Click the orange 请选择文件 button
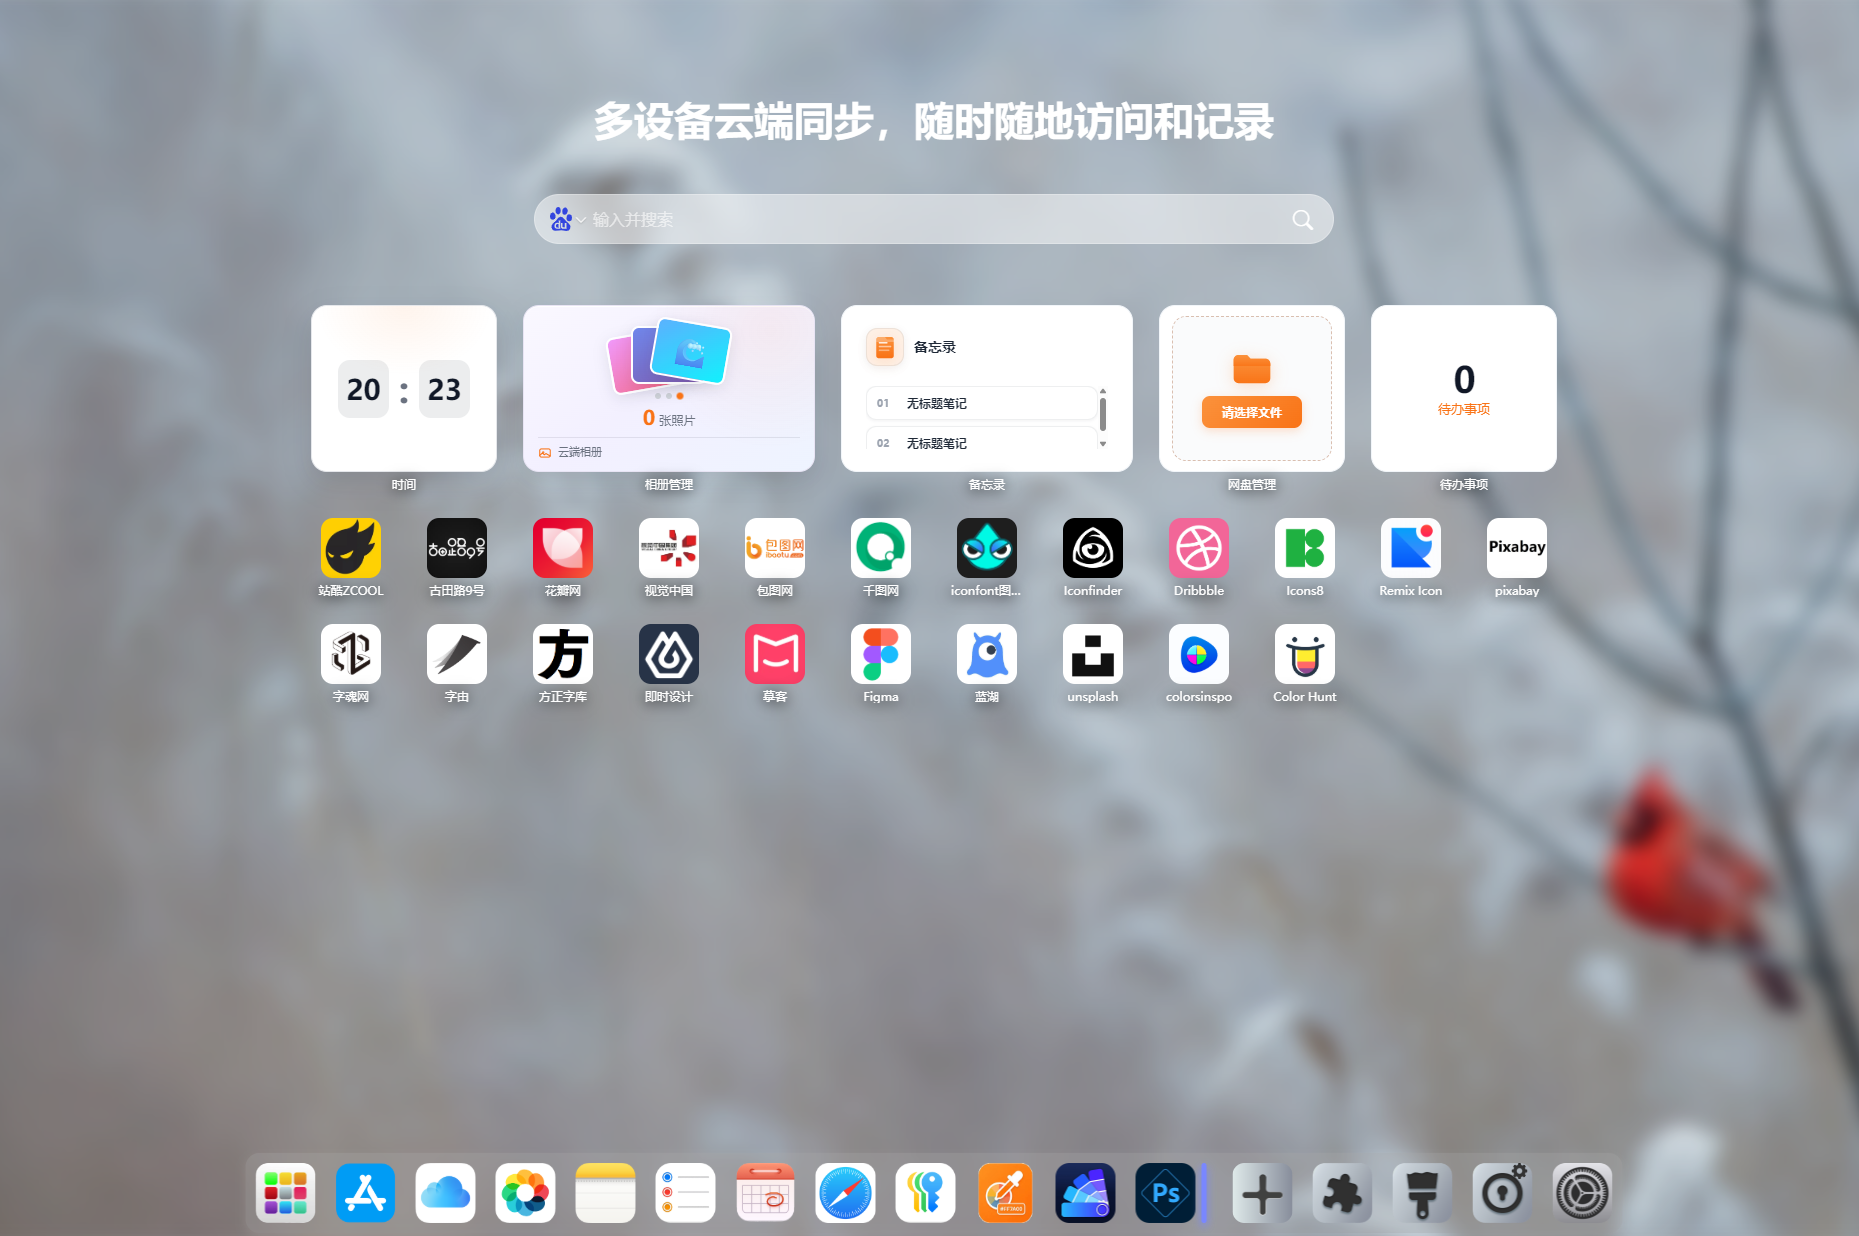The image size is (1859, 1236). tap(1252, 412)
